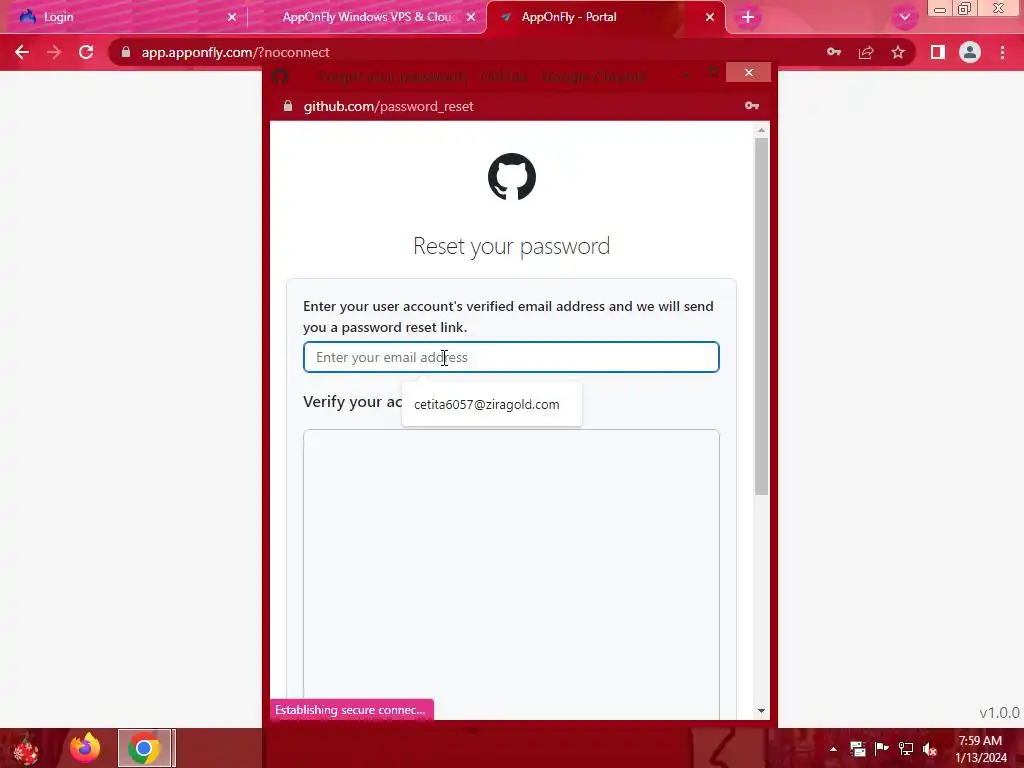Click the lock icon beside github.com URL
This screenshot has width=1024, height=768.
coord(288,106)
